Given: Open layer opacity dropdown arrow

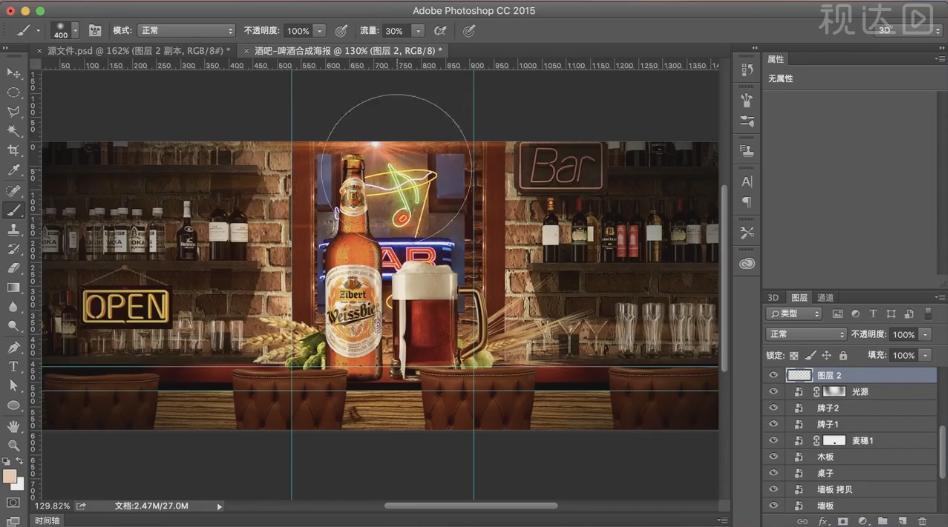Looking at the screenshot, I should (x=925, y=334).
